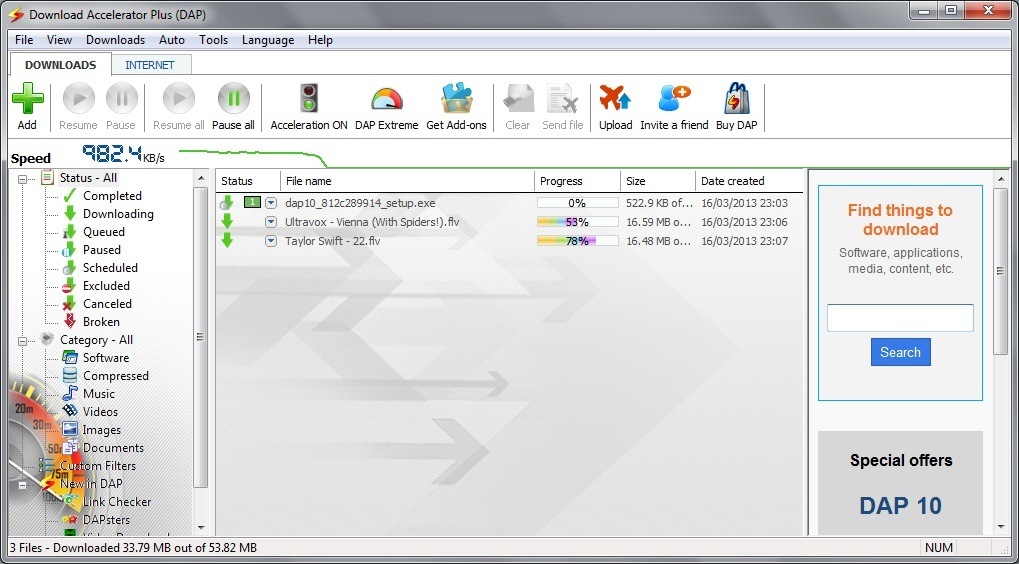The height and width of the screenshot is (564, 1019).
Task: Click the Resume toolbar icon
Action: (x=79, y=99)
